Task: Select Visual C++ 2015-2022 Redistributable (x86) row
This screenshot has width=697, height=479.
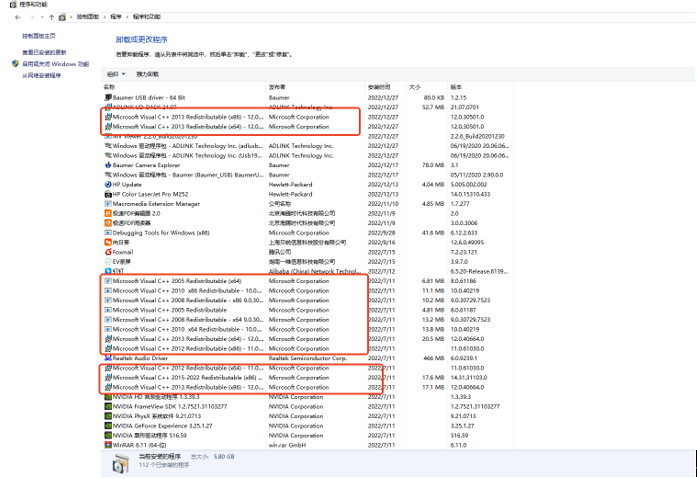Action: (307, 378)
